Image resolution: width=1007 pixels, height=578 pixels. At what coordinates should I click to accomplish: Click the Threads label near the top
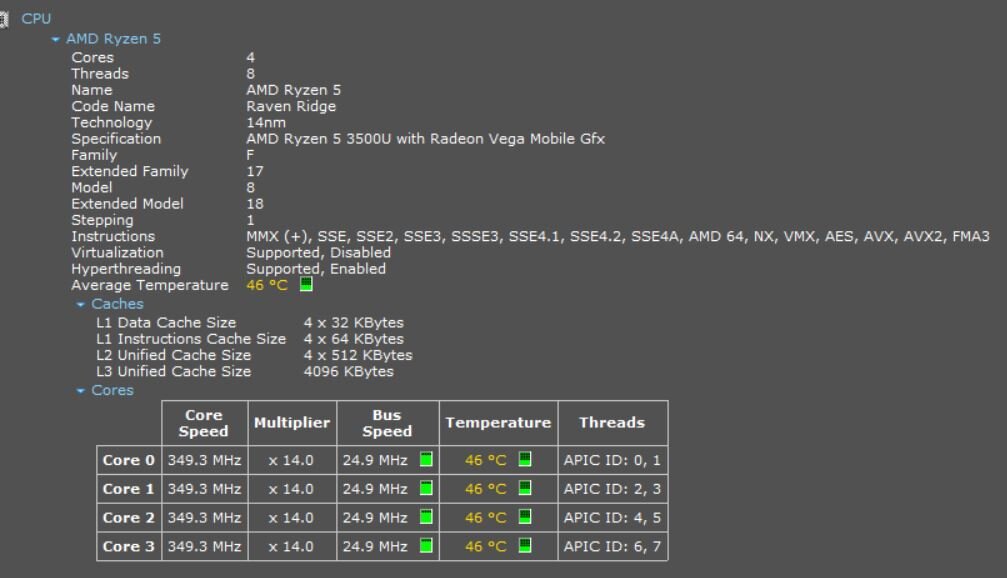click(x=100, y=74)
